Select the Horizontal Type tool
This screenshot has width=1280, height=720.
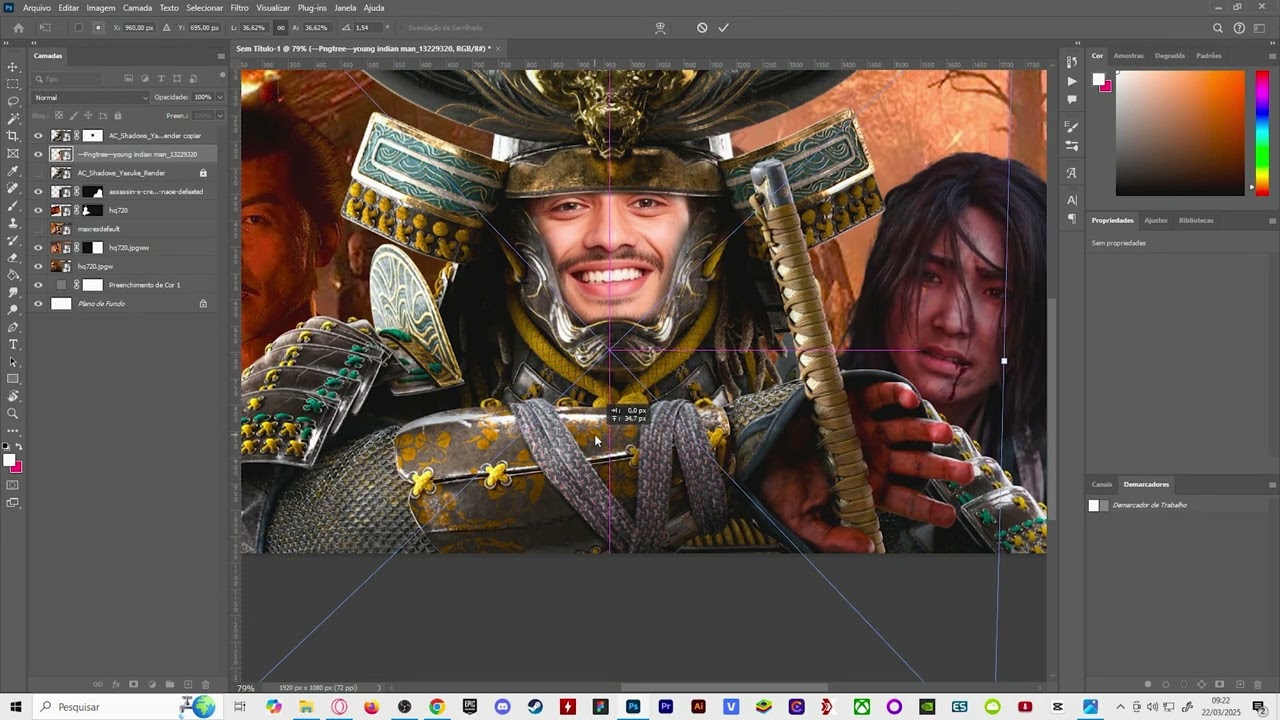13,344
